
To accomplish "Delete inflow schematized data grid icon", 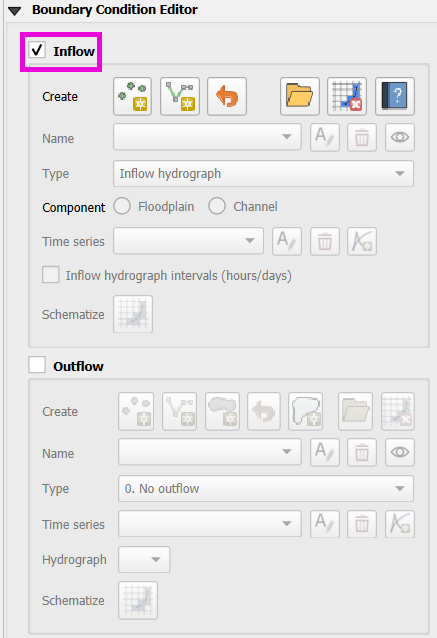I will (x=347, y=96).
